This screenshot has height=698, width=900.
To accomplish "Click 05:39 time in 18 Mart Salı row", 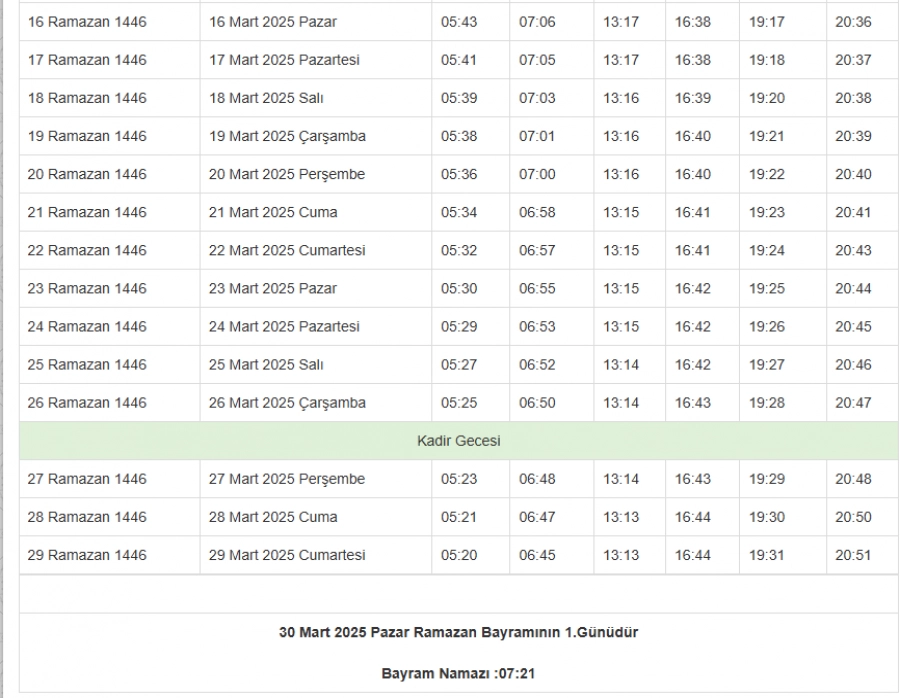I will tap(458, 98).
